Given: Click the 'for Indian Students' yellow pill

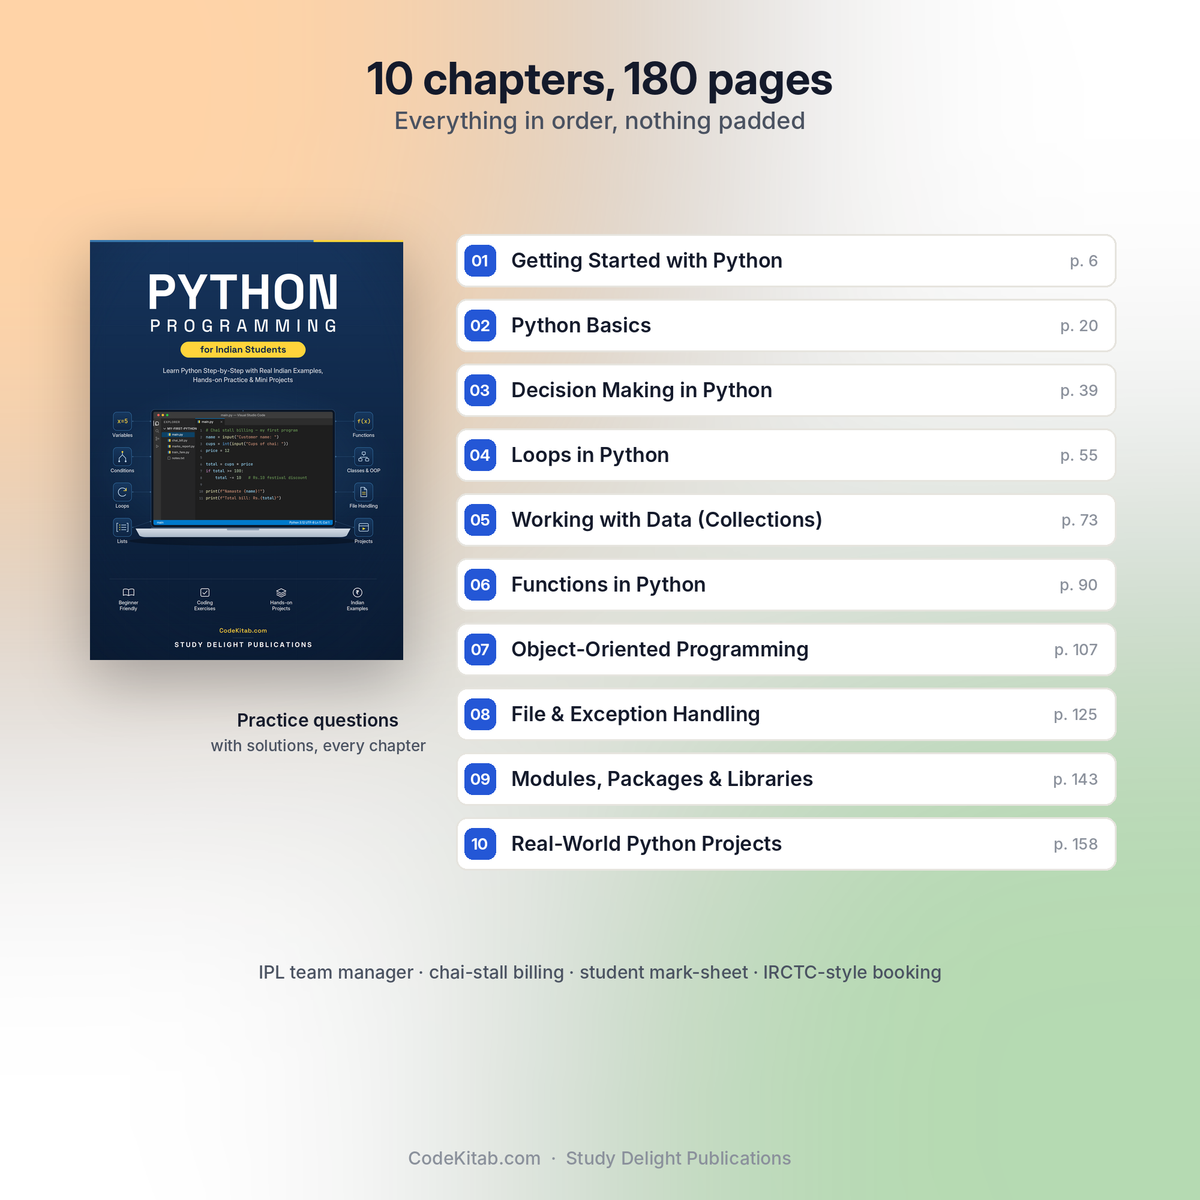Looking at the screenshot, I should pos(243,350).
